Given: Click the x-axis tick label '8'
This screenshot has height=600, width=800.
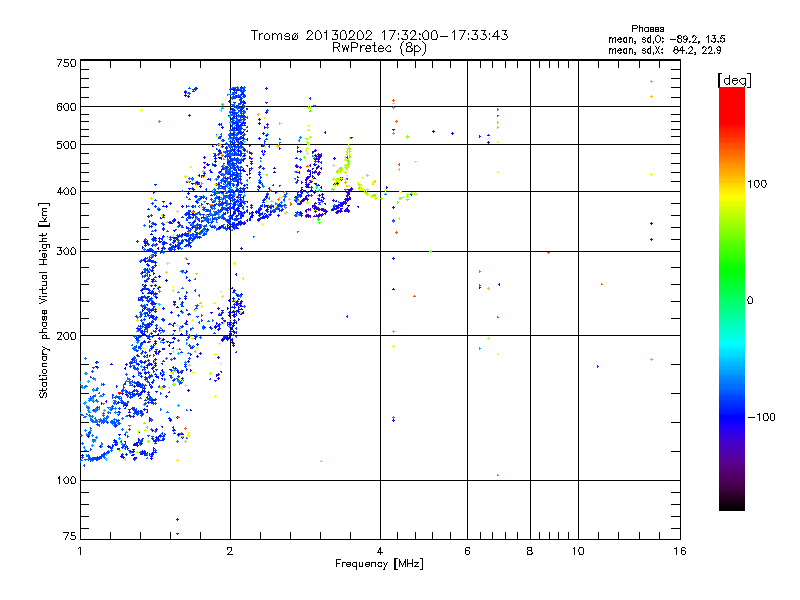Looking at the screenshot, I should (x=530, y=551).
